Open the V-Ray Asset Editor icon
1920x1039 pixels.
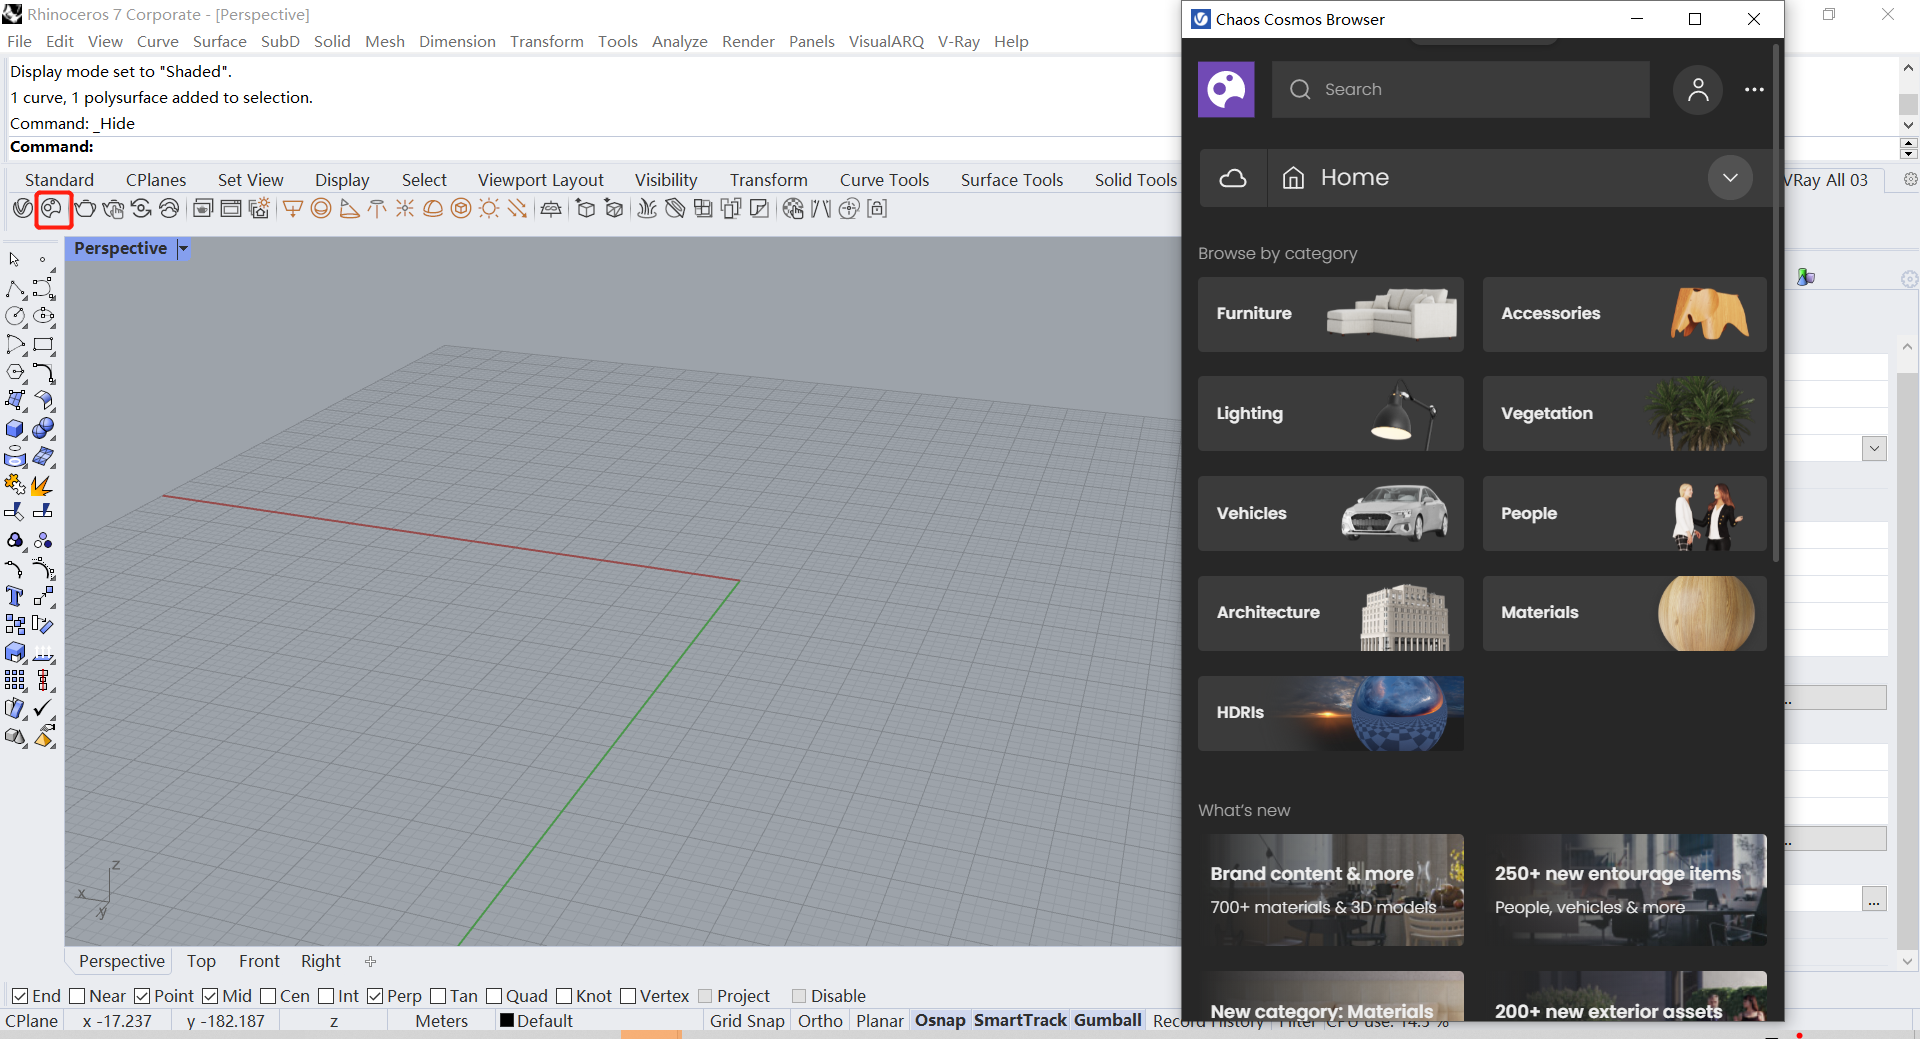pos(23,209)
